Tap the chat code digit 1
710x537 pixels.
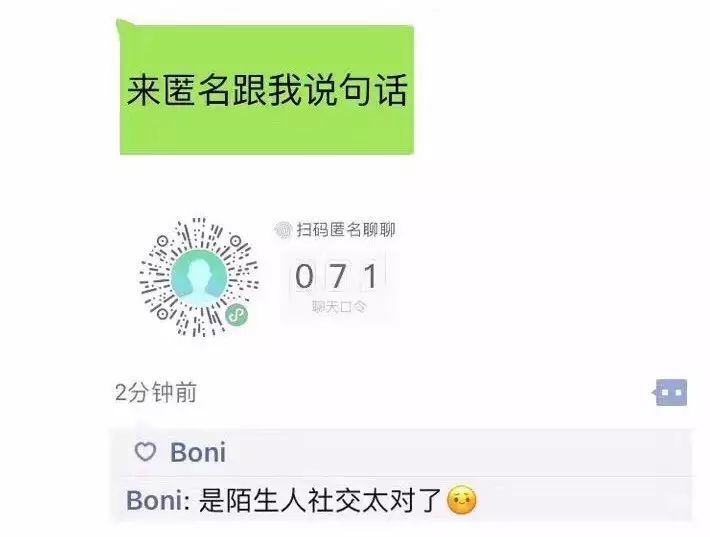[x=371, y=276]
